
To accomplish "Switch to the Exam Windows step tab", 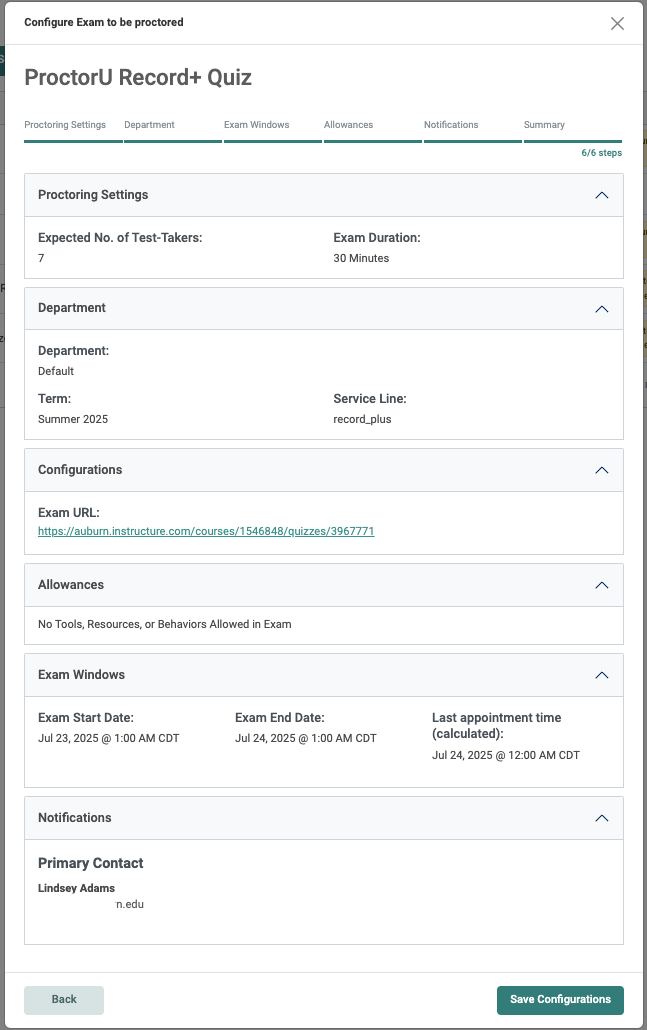I will click(x=254, y=125).
